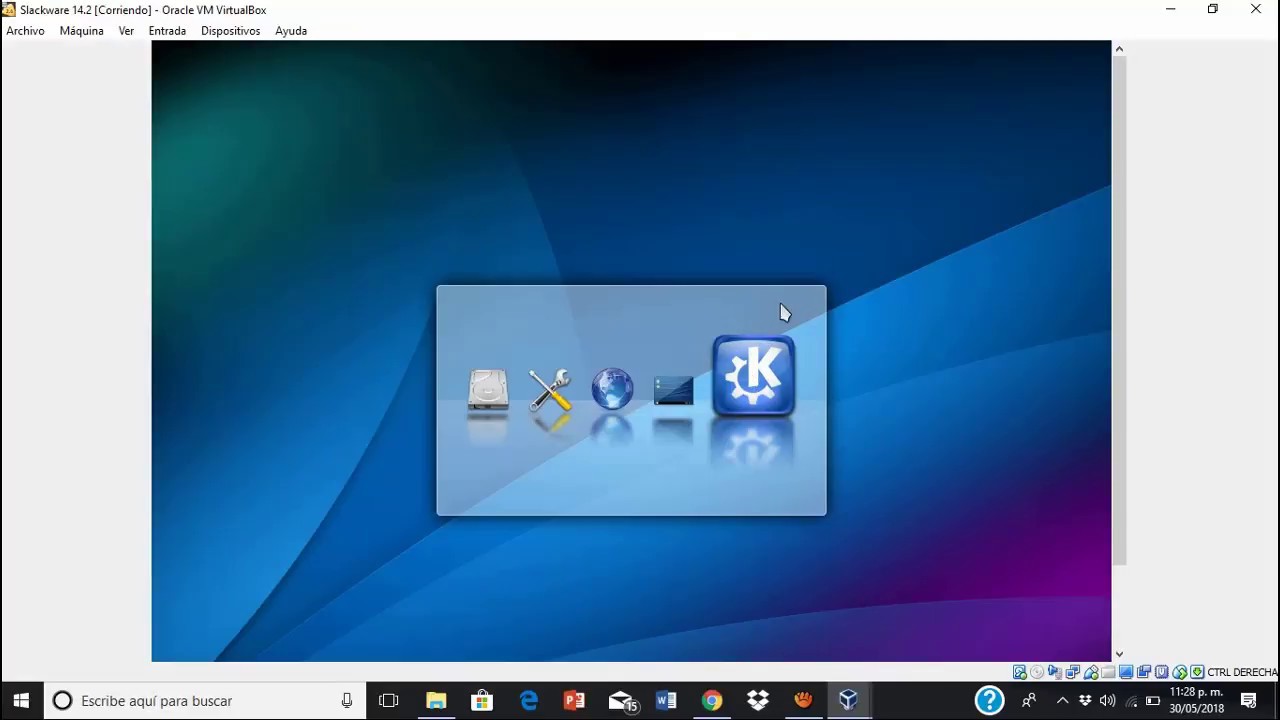Open the Máquina menu
Viewport: 1280px width, 720px height.
pos(81,31)
